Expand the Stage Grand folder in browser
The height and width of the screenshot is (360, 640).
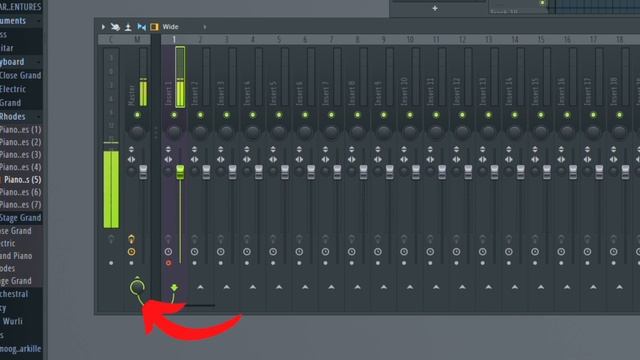point(21,218)
